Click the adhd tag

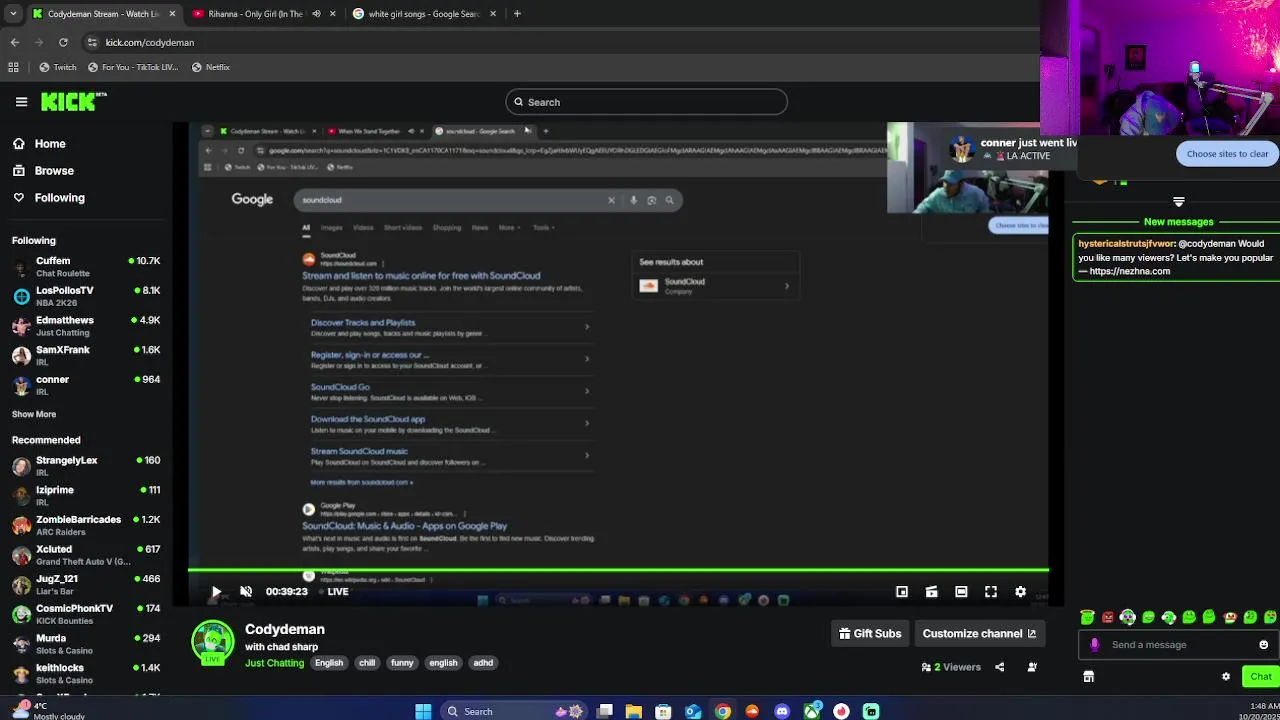point(483,663)
